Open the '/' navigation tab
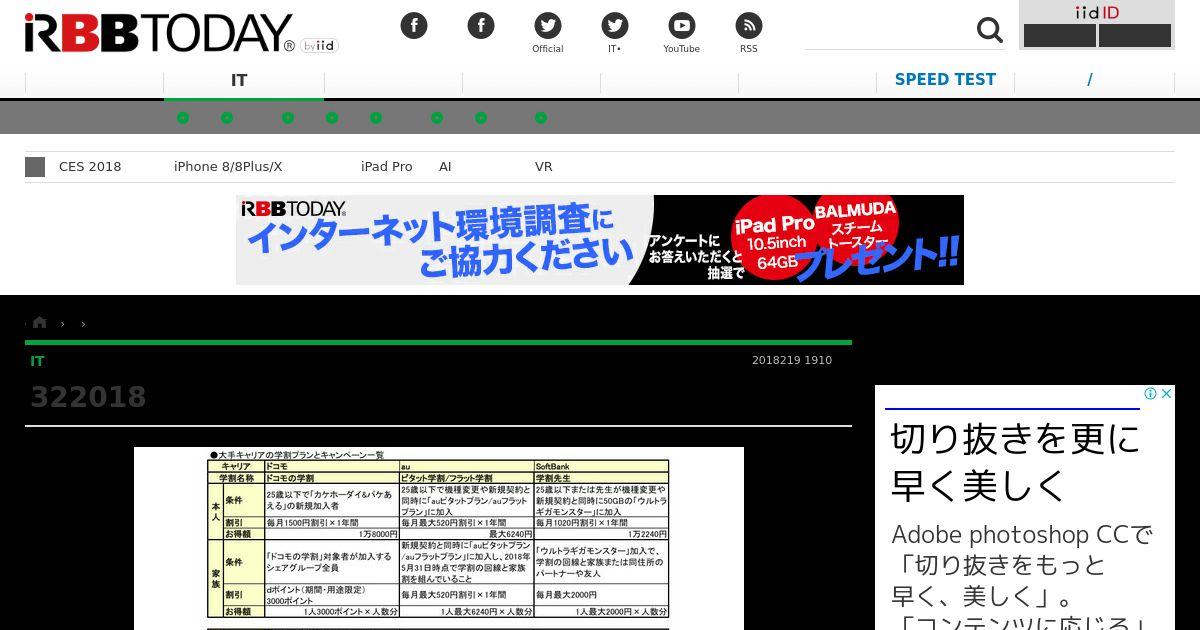This screenshot has width=1200, height=630. [1090, 79]
